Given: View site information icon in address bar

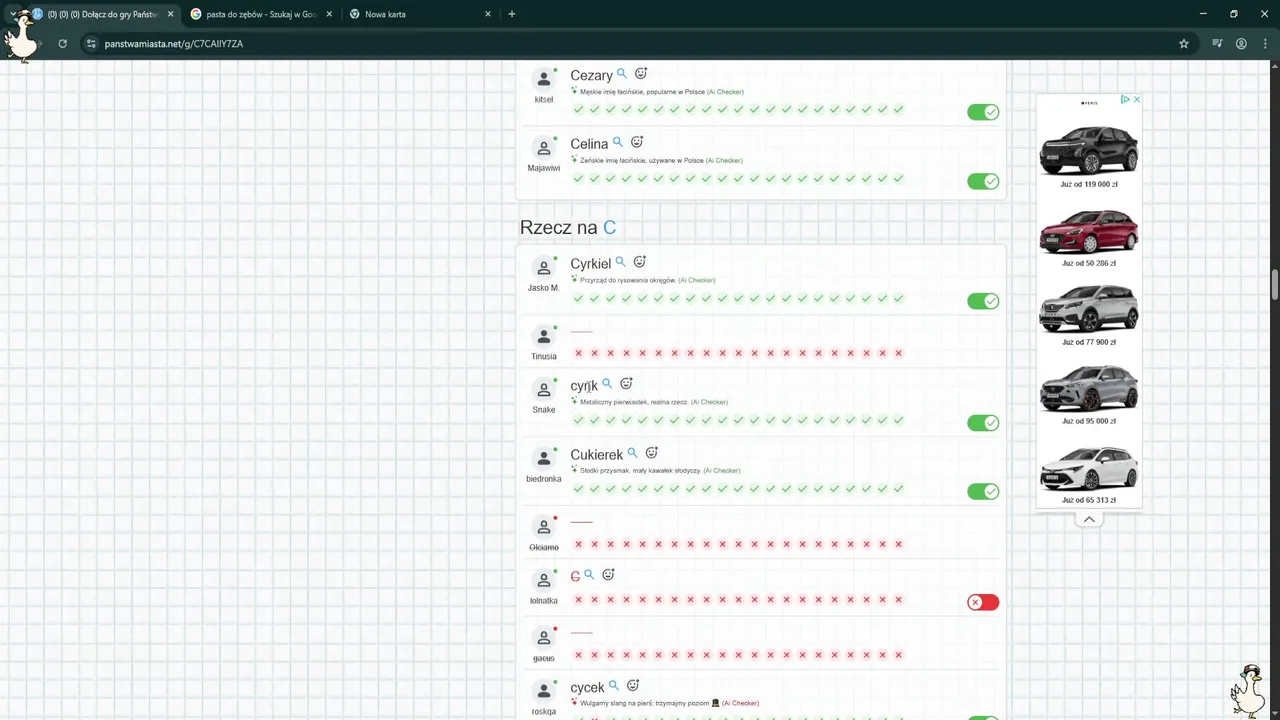Looking at the screenshot, I should [91, 44].
